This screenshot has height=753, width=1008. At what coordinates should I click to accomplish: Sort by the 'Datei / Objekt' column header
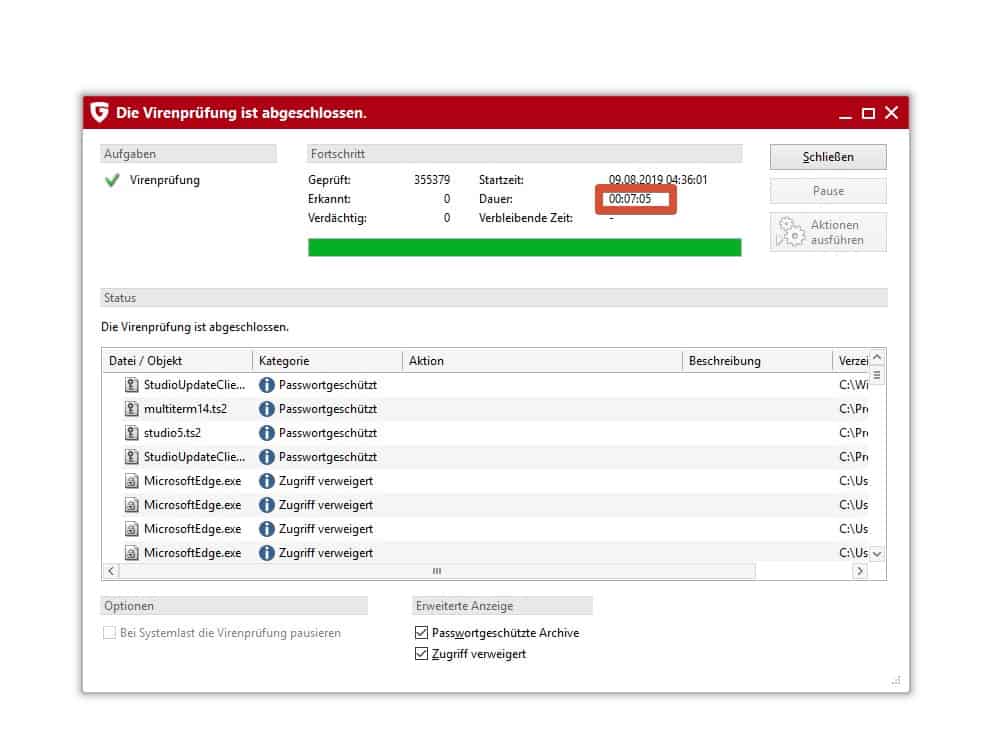point(177,361)
